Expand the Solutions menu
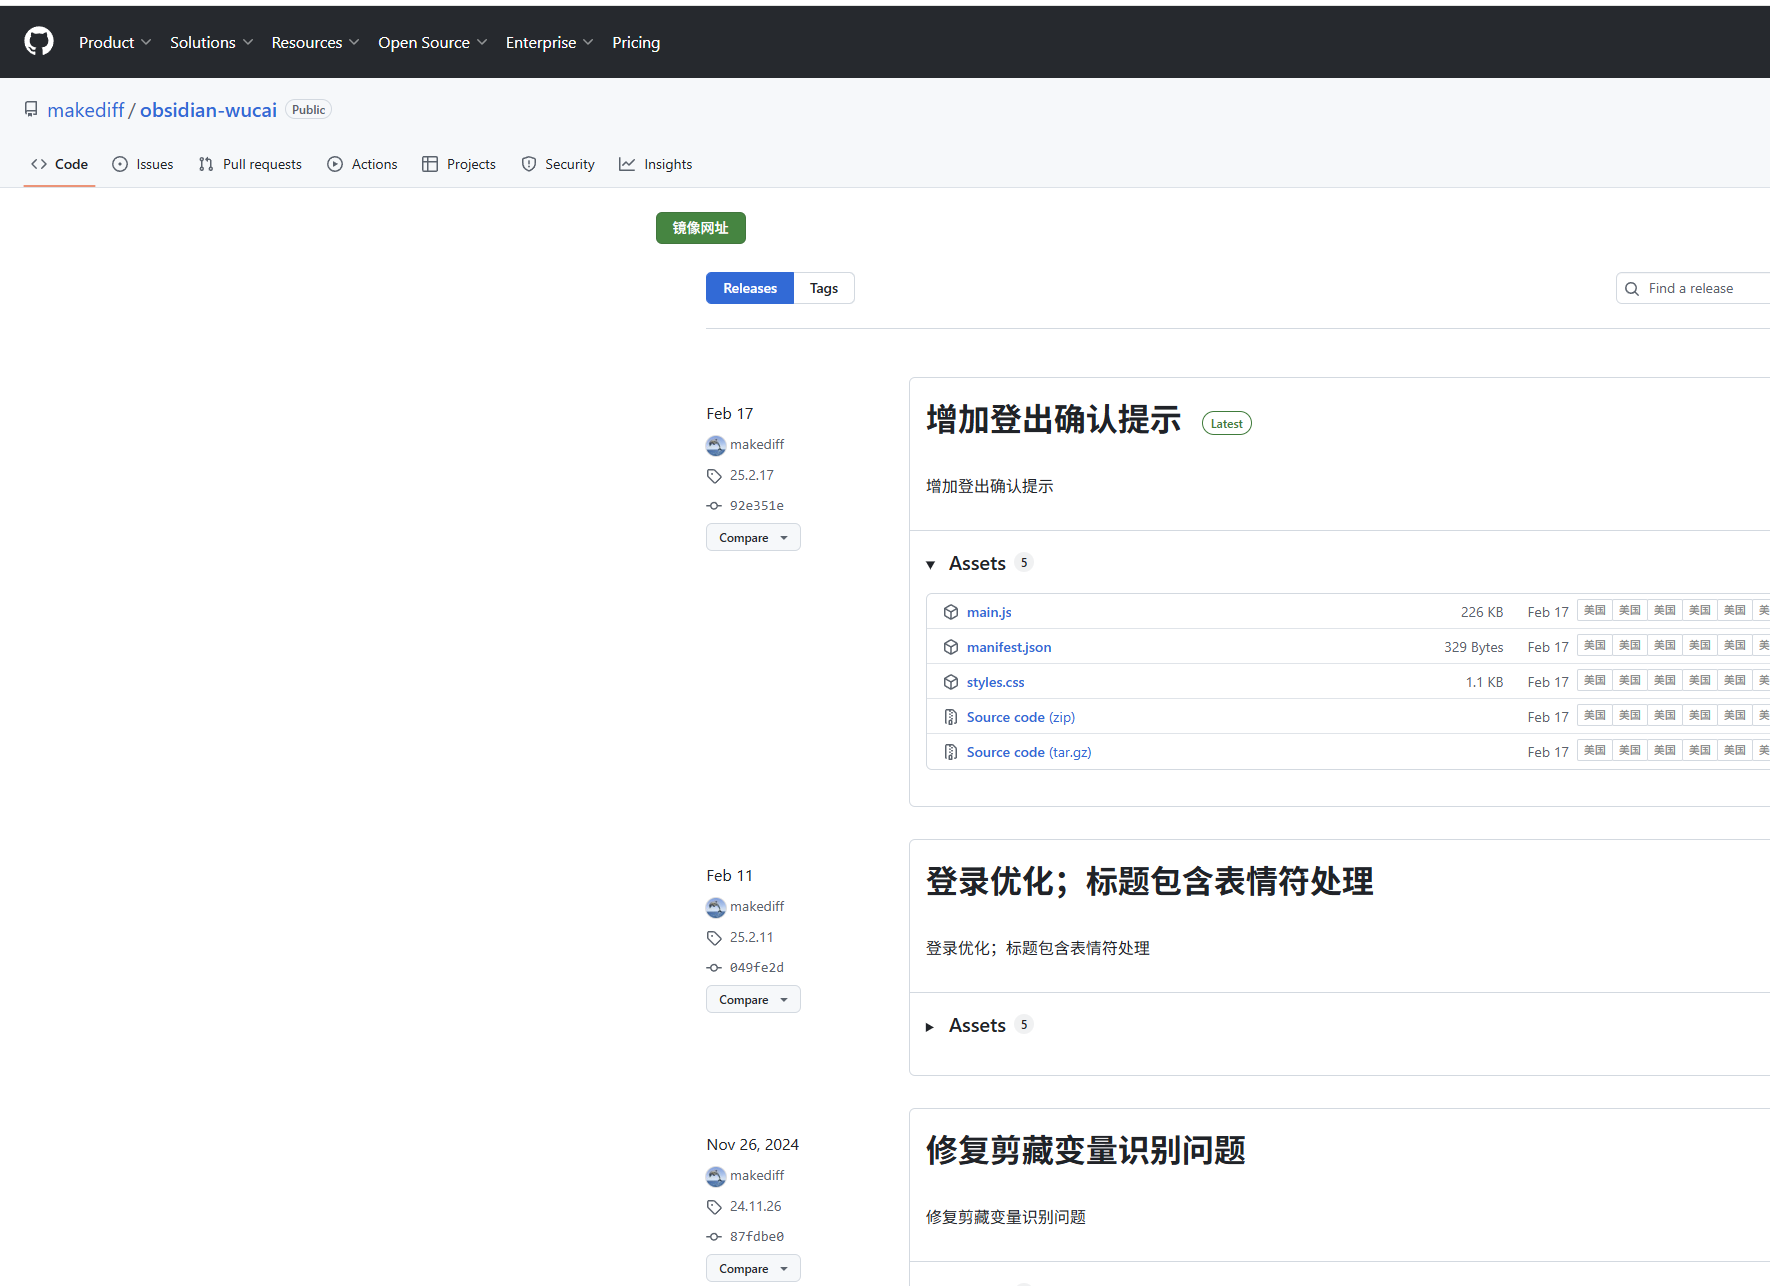The image size is (1770, 1286). pos(211,42)
